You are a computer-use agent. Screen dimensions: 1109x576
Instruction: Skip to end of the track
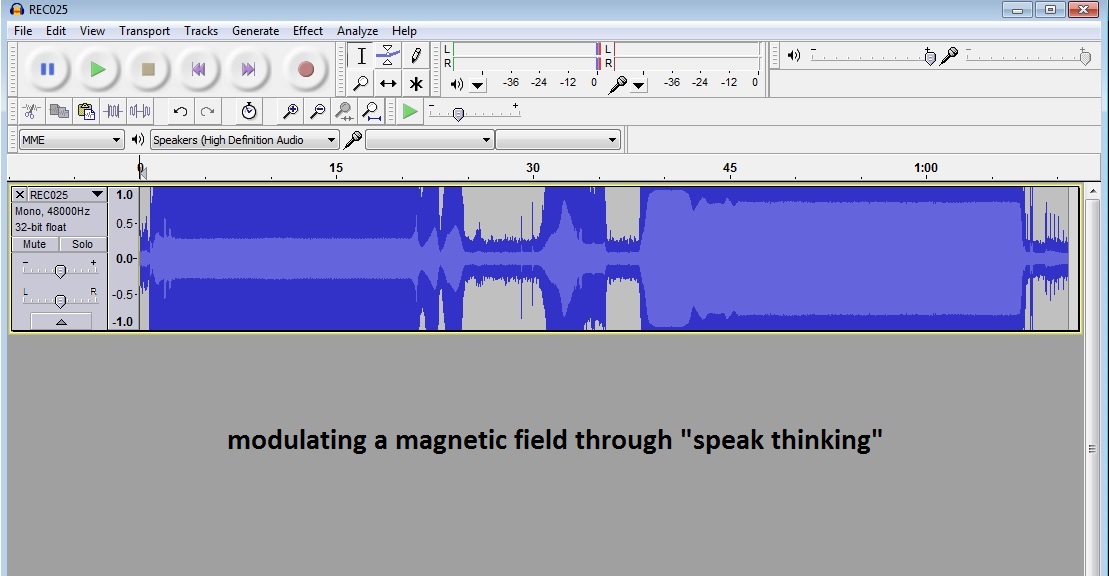coord(248,69)
